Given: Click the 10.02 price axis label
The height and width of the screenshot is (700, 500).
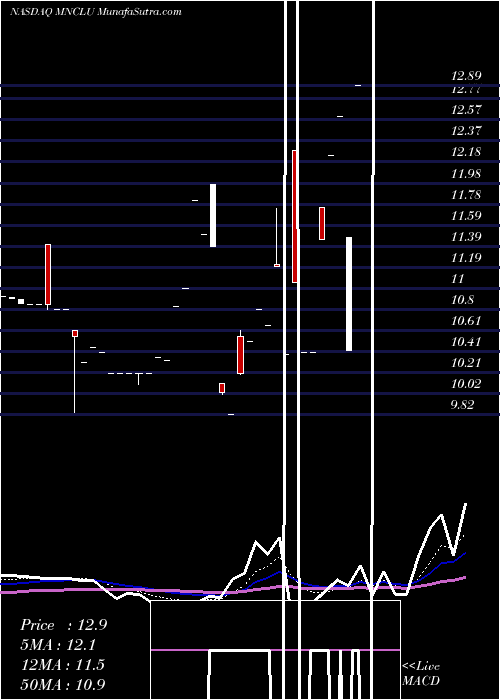Looking at the screenshot, I should pos(466,383).
